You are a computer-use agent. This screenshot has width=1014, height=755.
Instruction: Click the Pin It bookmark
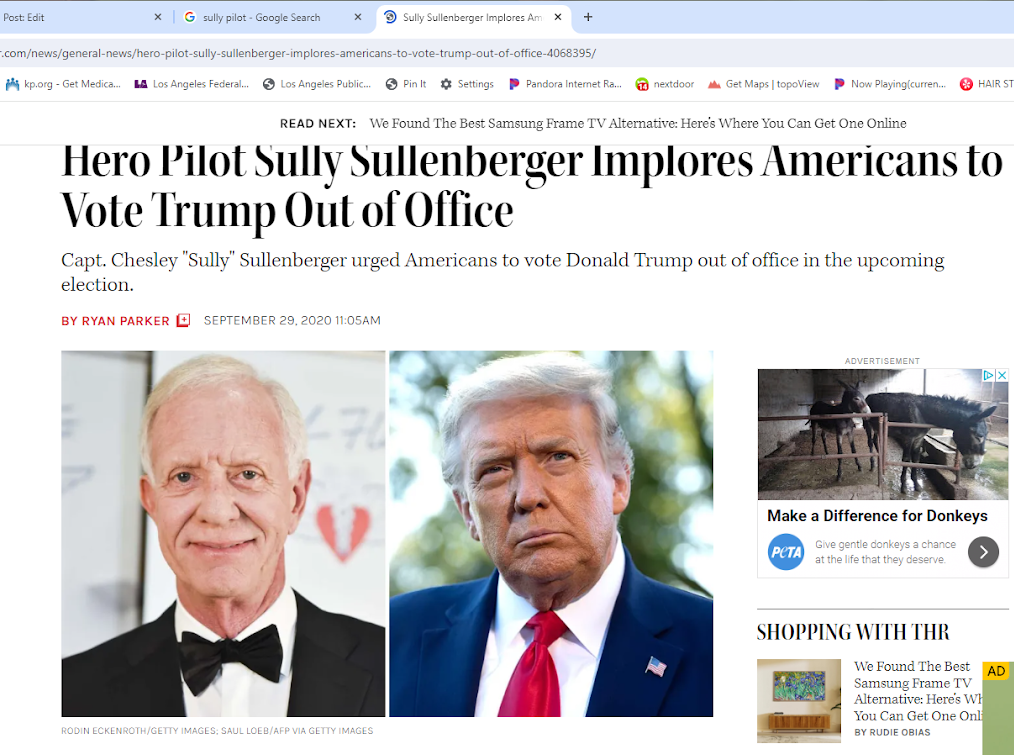[406, 84]
